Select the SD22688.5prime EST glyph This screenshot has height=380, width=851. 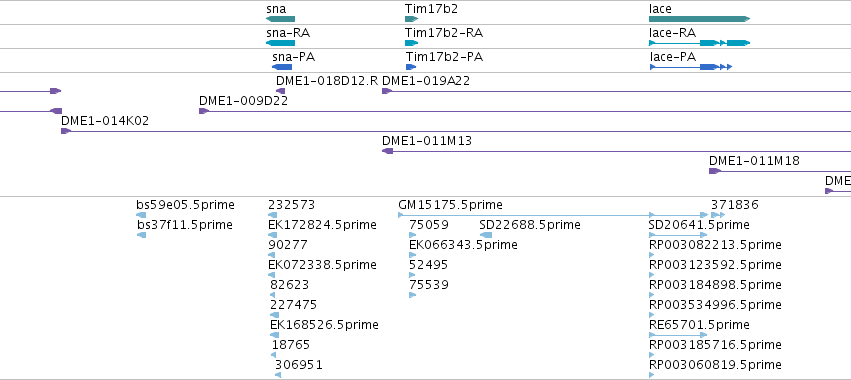(486, 235)
